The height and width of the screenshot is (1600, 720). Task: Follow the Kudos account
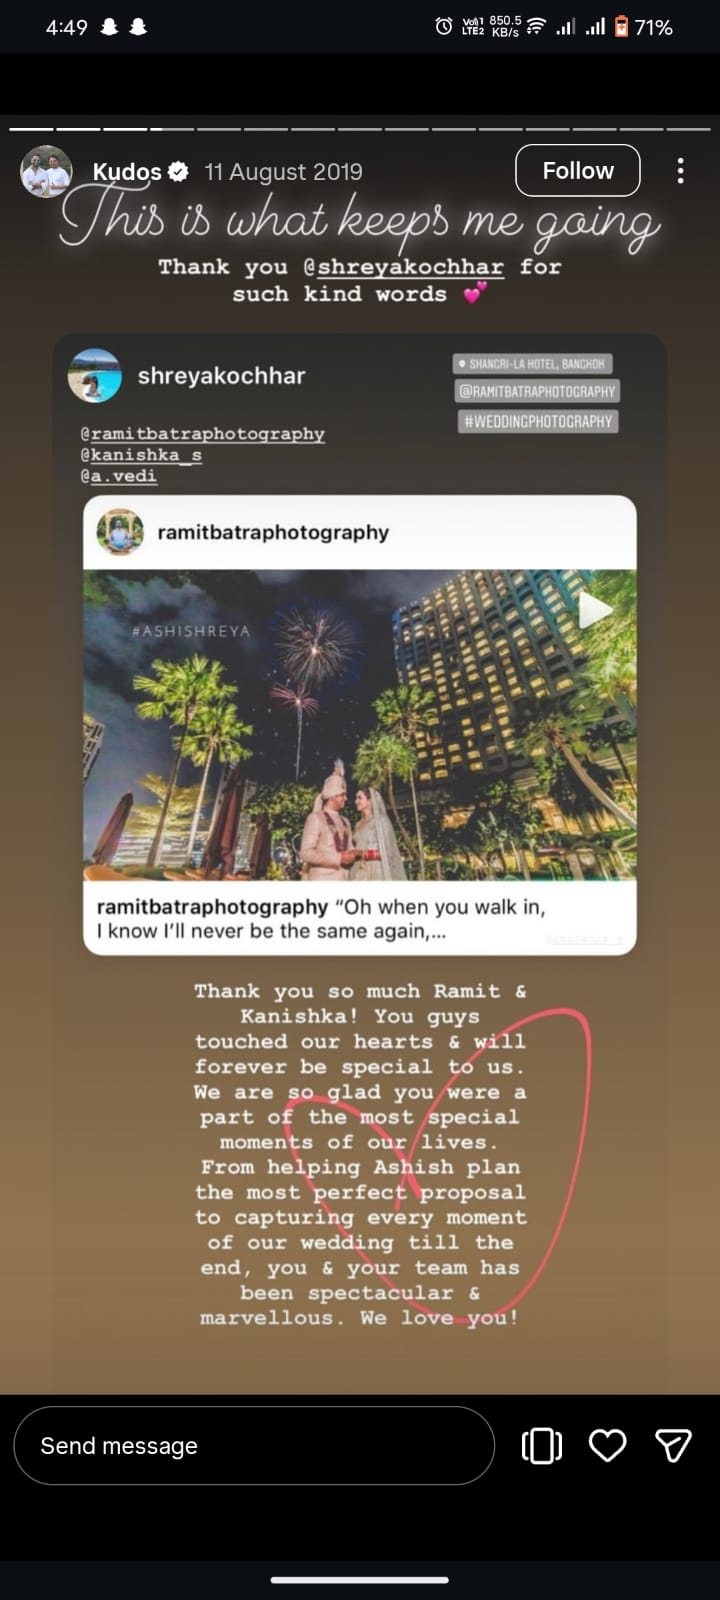578,171
